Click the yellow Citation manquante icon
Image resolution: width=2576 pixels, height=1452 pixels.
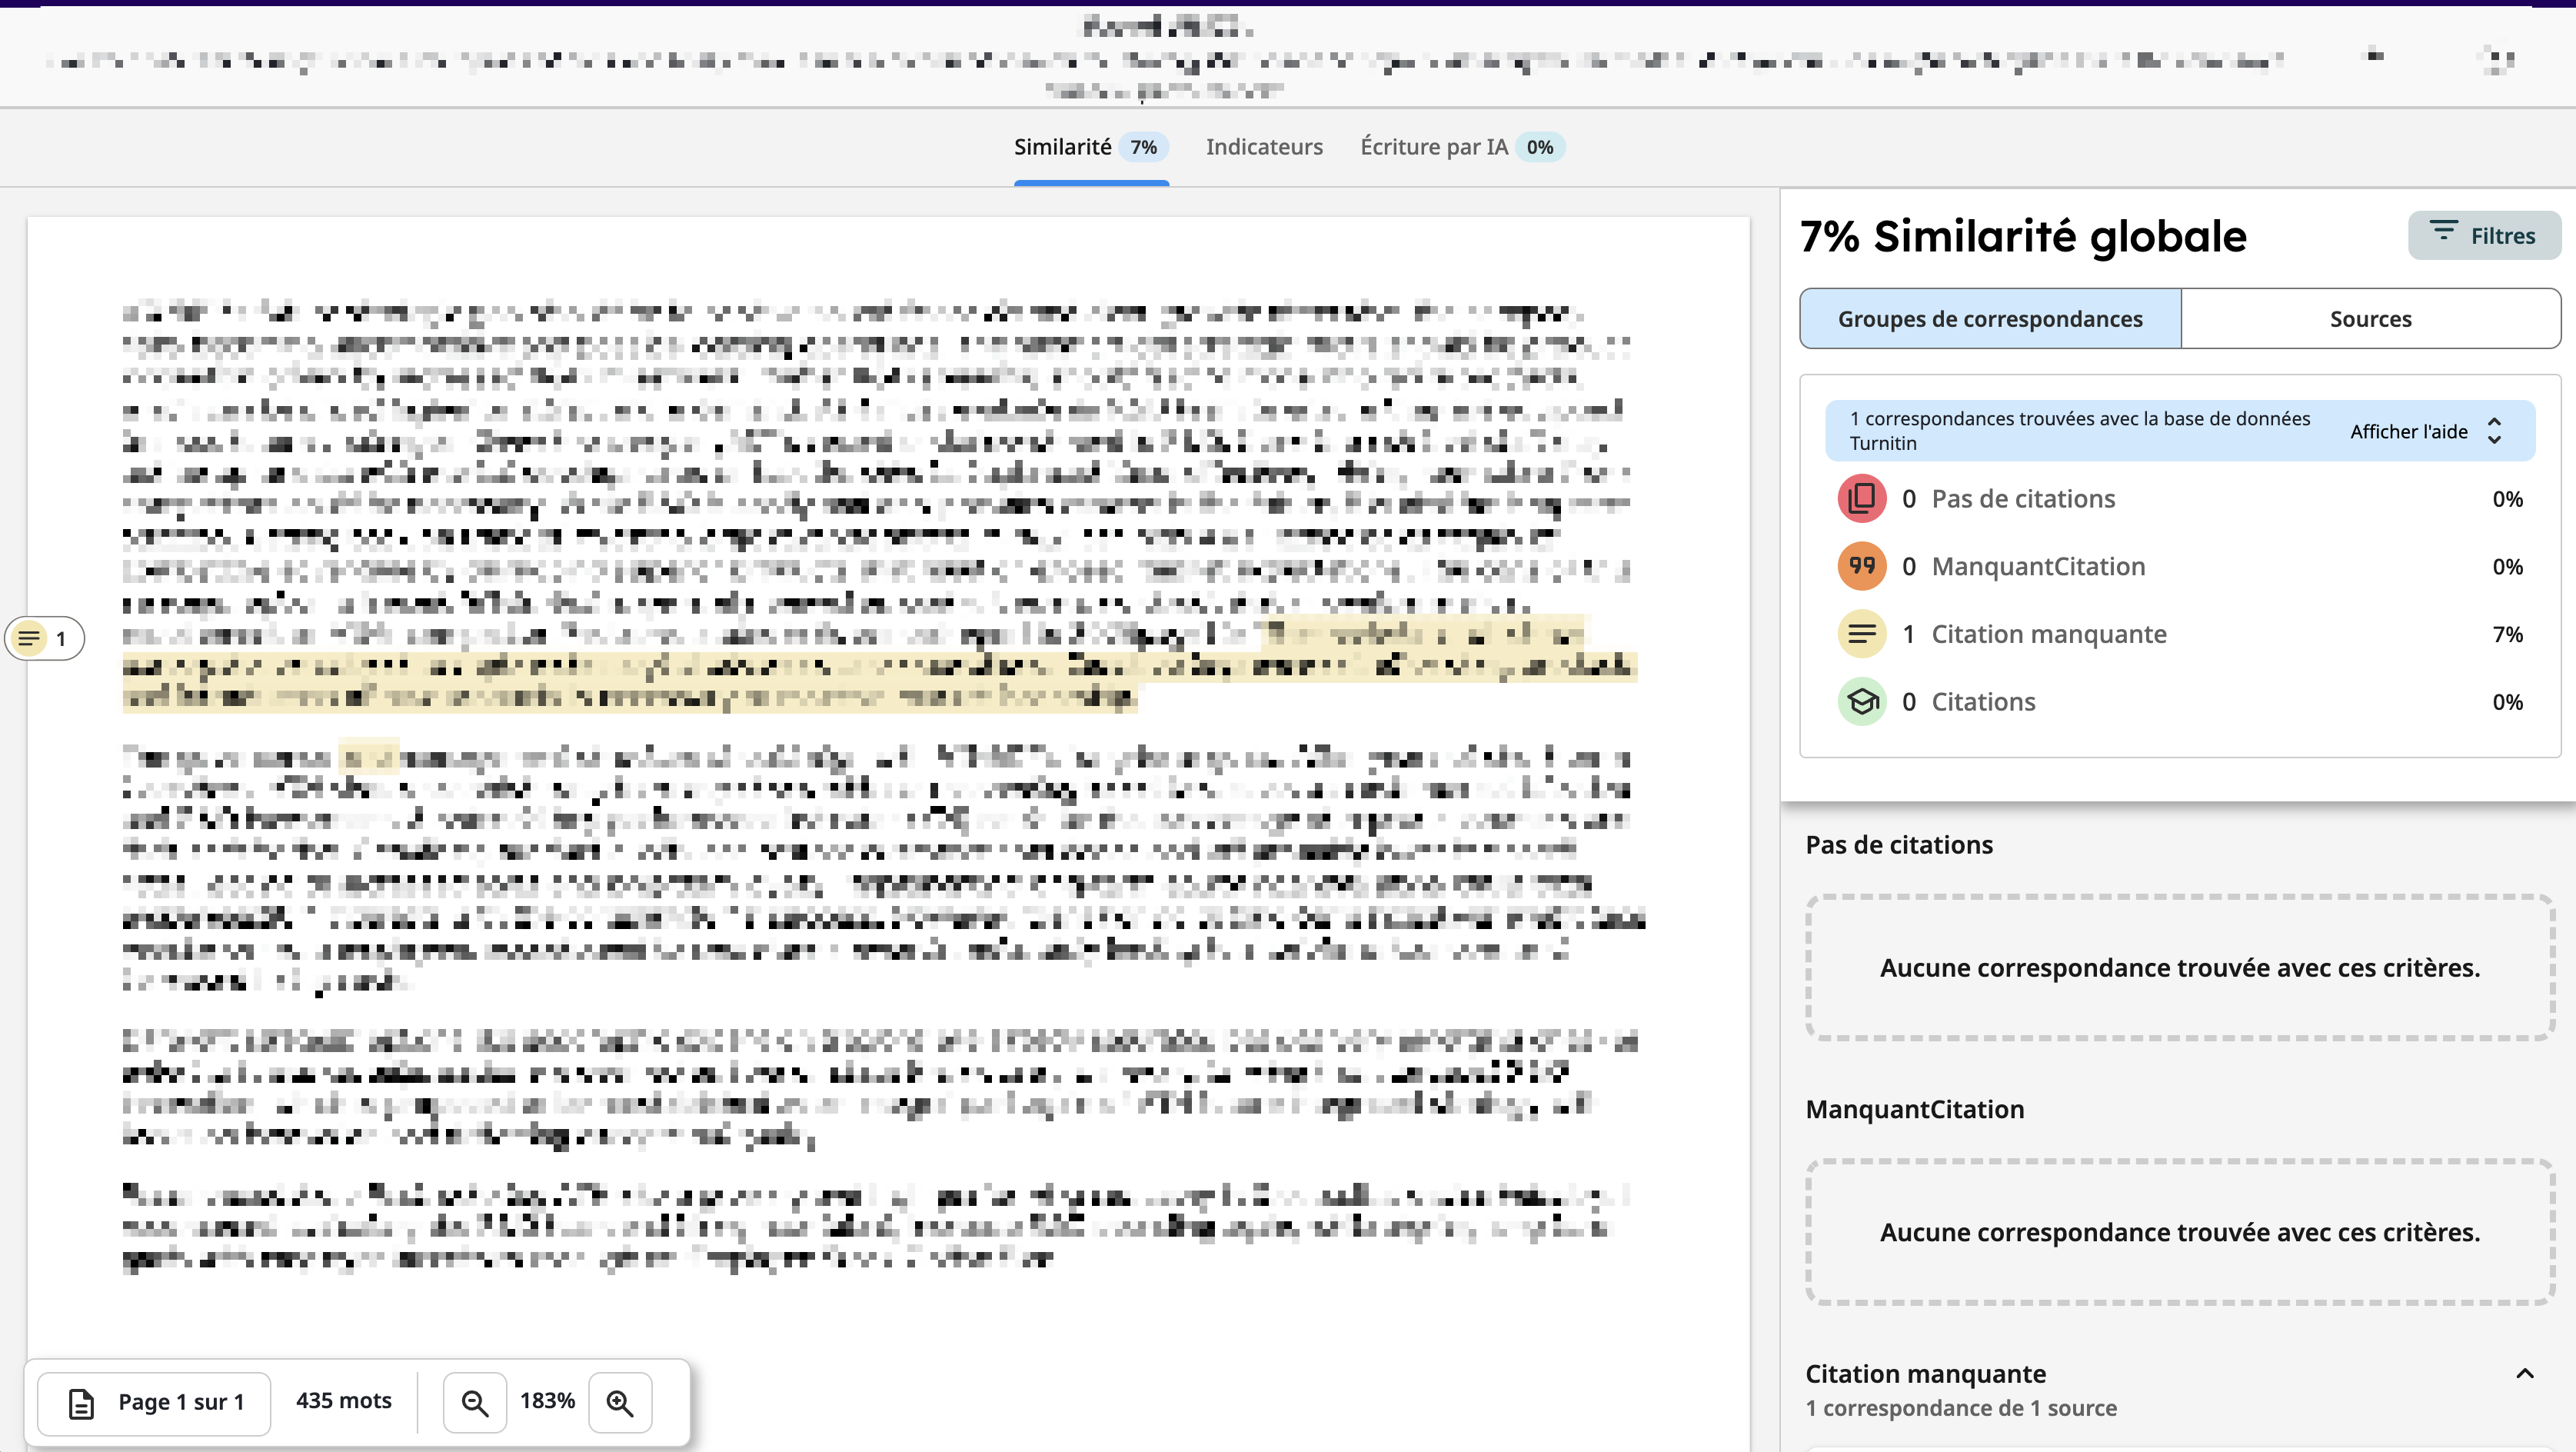tap(1861, 634)
